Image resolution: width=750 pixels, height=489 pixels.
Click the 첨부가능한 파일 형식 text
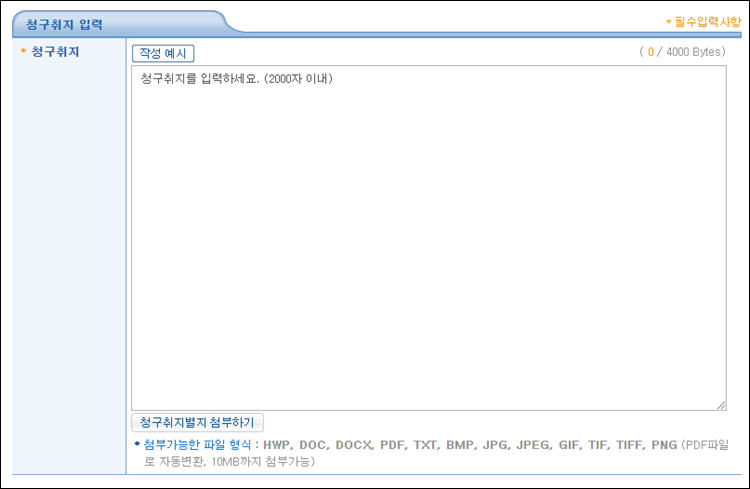click(197, 445)
